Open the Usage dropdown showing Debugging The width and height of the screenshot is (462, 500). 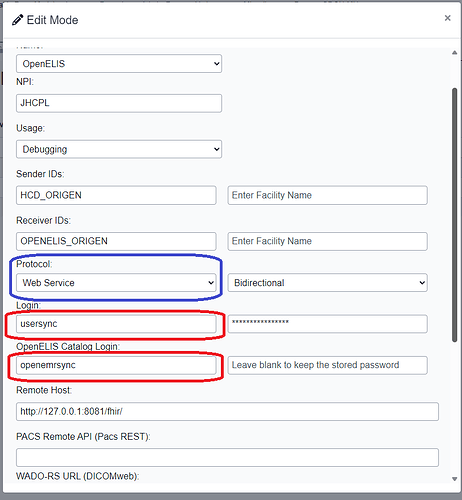pos(119,149)
